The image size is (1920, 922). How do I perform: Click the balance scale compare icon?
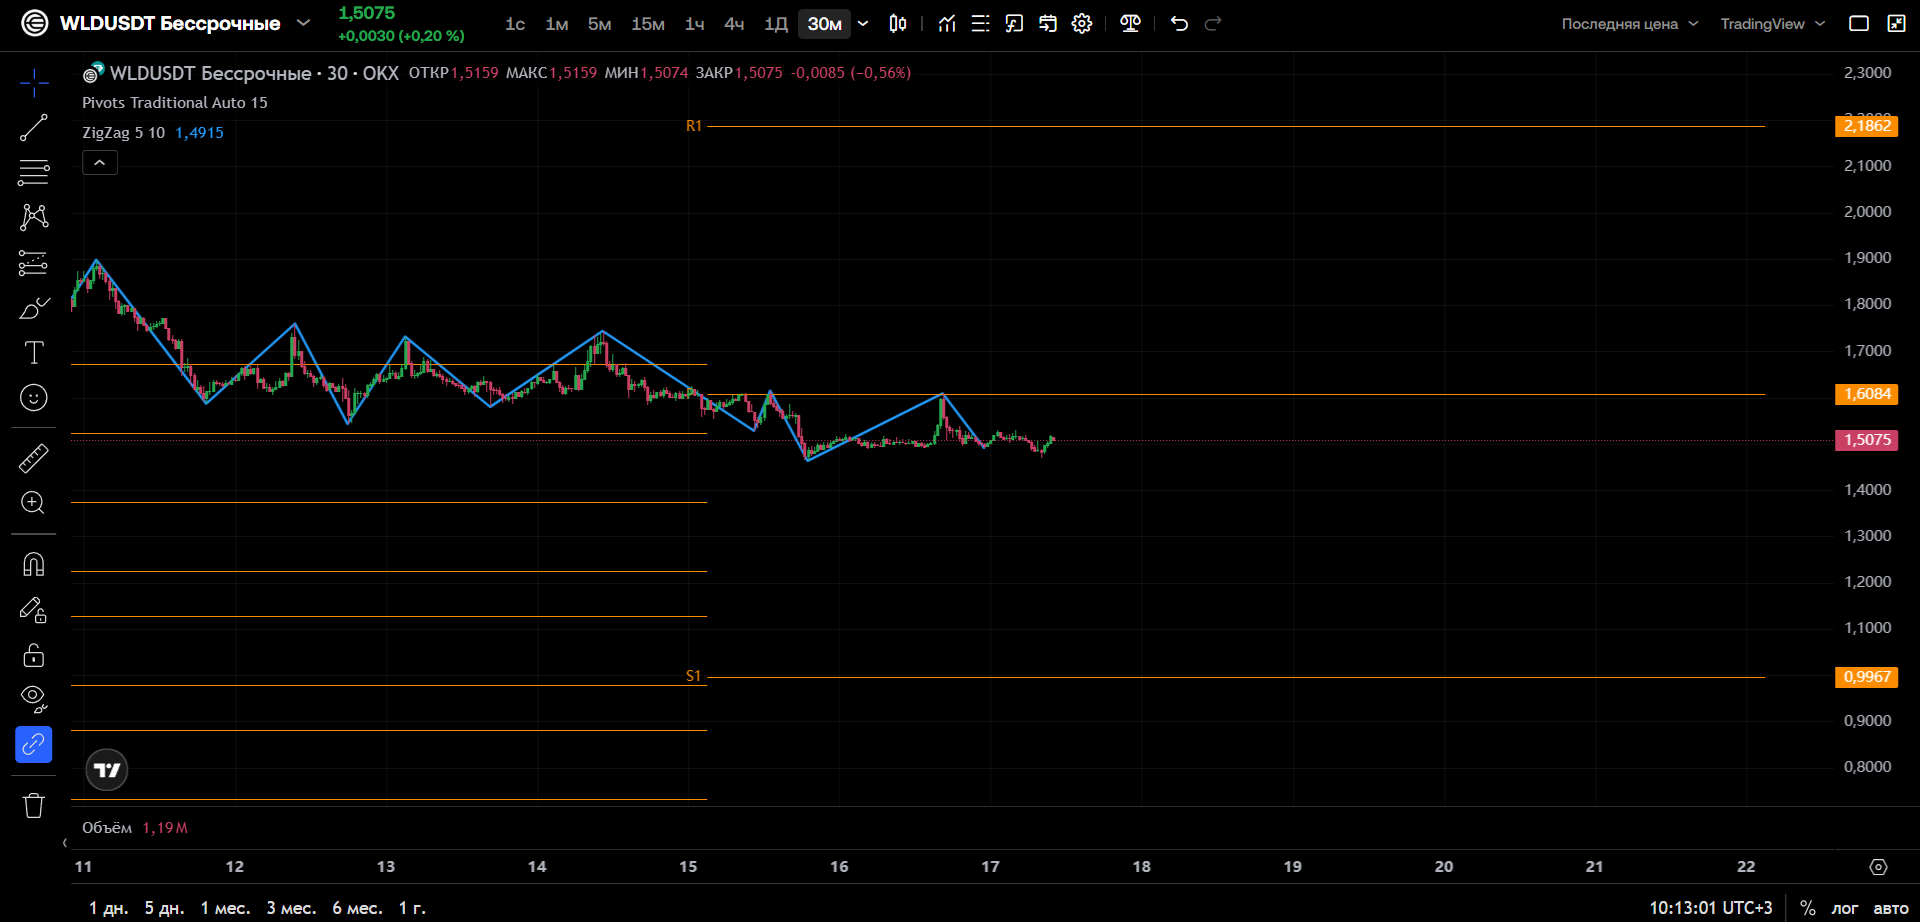pos(1131,24)
